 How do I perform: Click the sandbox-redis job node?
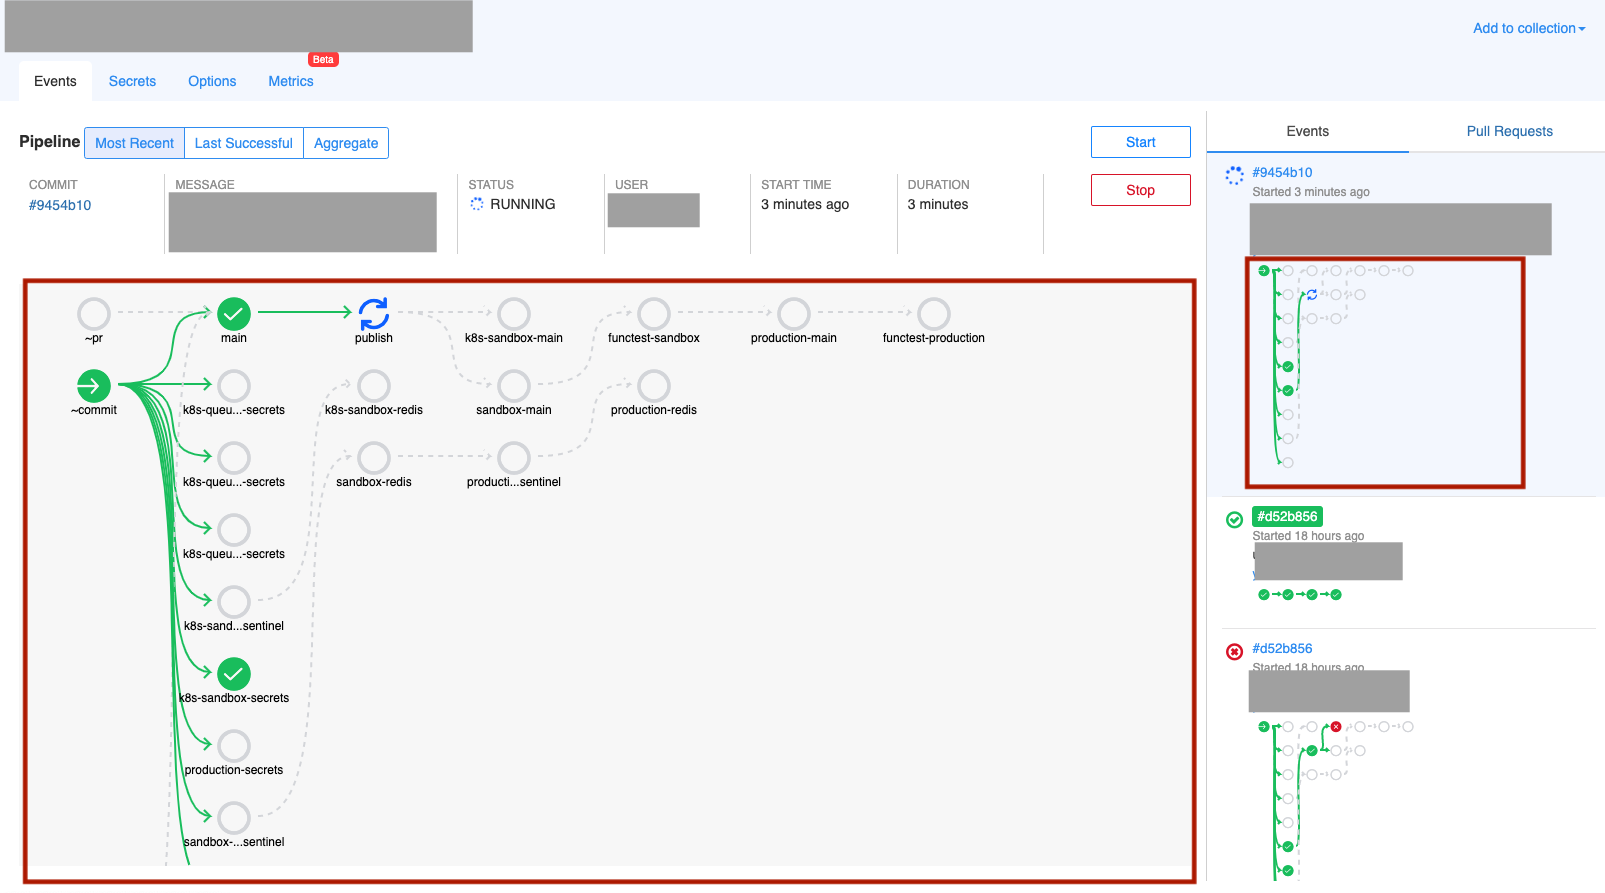point(374,457)
